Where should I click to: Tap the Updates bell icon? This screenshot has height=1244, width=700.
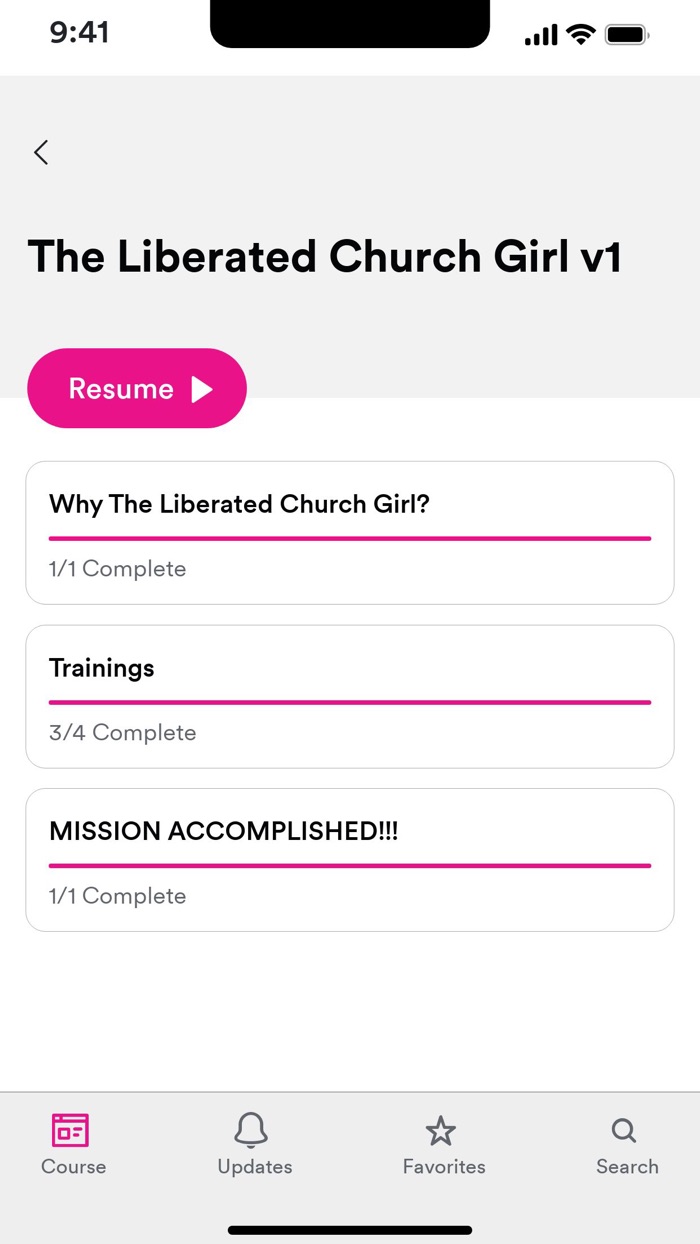pyautogui.click(x=252, y=1130)
